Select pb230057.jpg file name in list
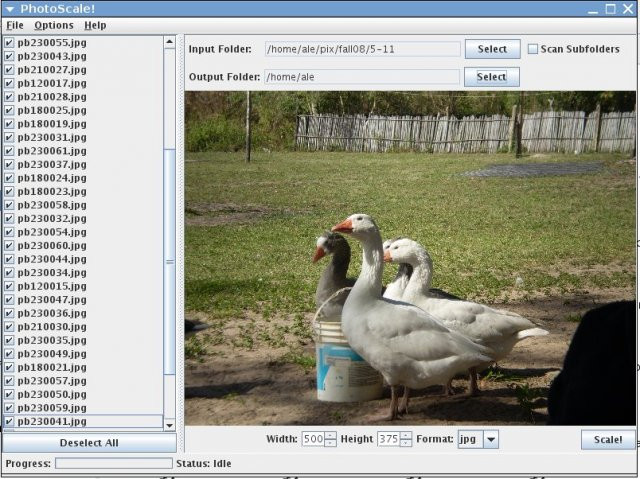This screenshot has width=640, height=479. pos(52,381)
